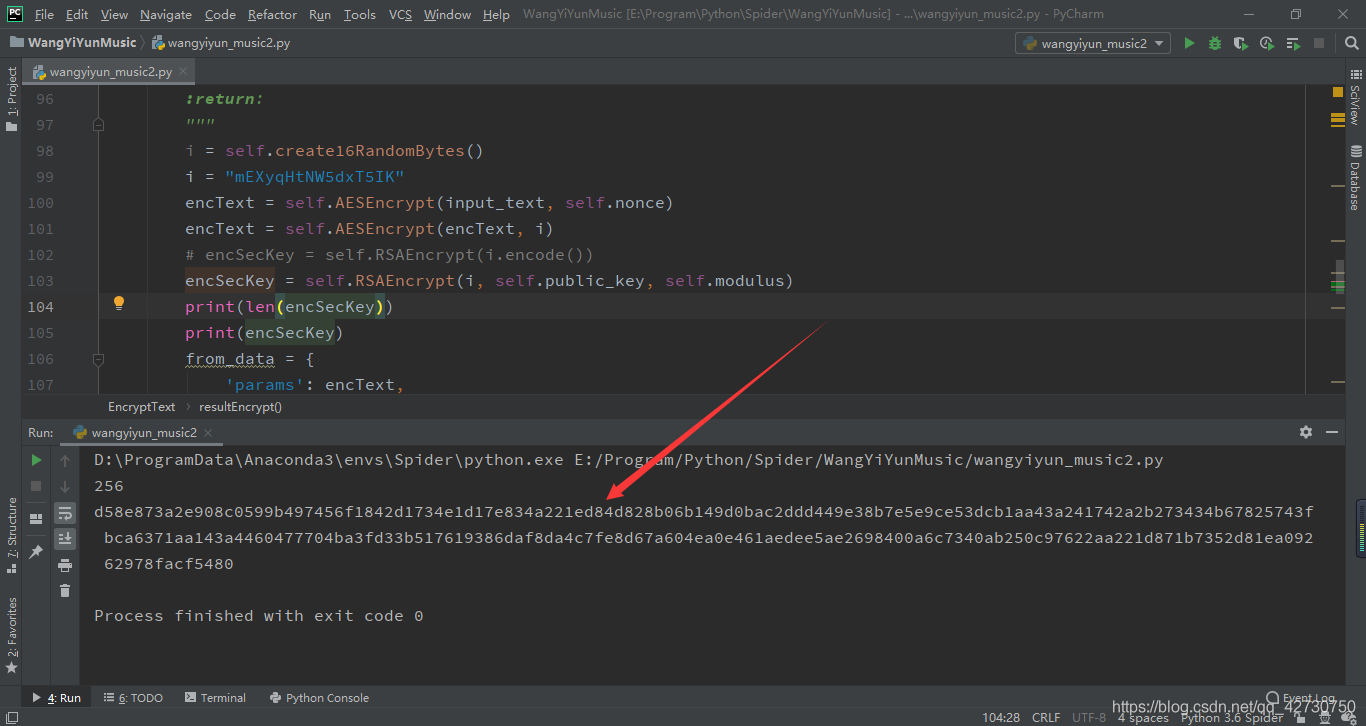Collapse the from_data dict fold at line 106
1366x726 pixels.
pos(98,359)
